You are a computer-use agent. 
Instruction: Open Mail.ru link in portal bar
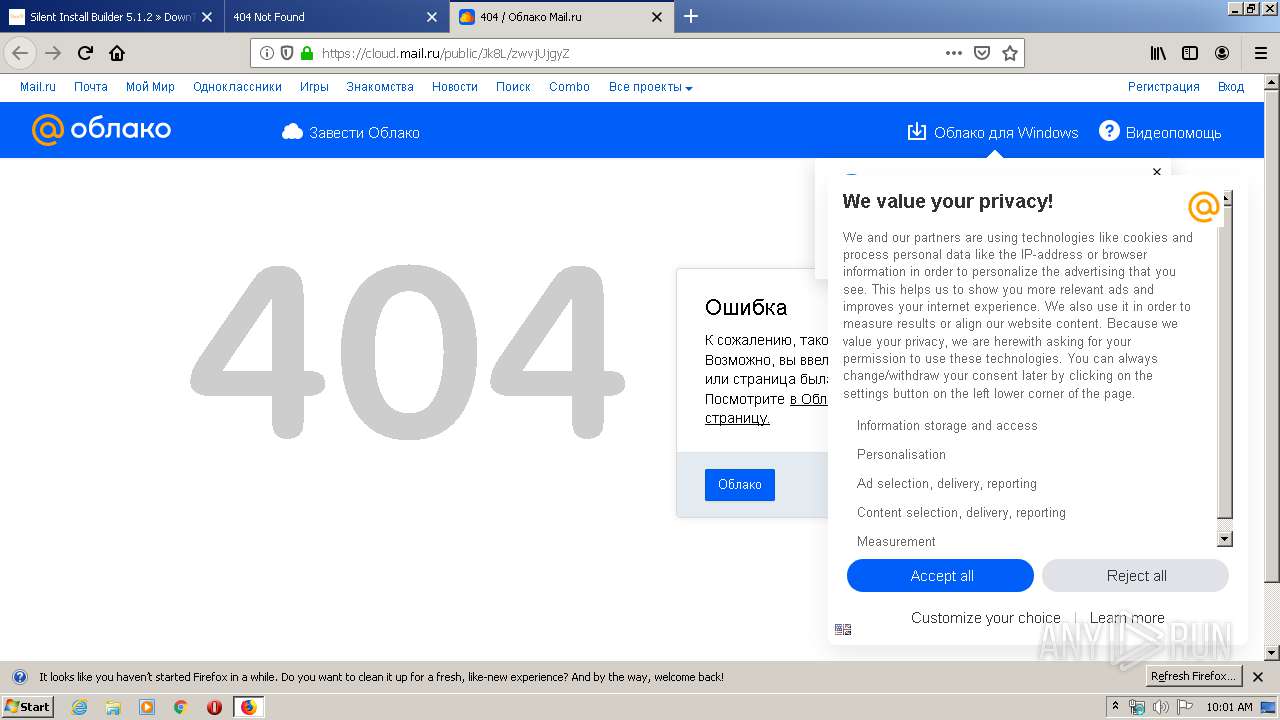[x=38, y=87]
